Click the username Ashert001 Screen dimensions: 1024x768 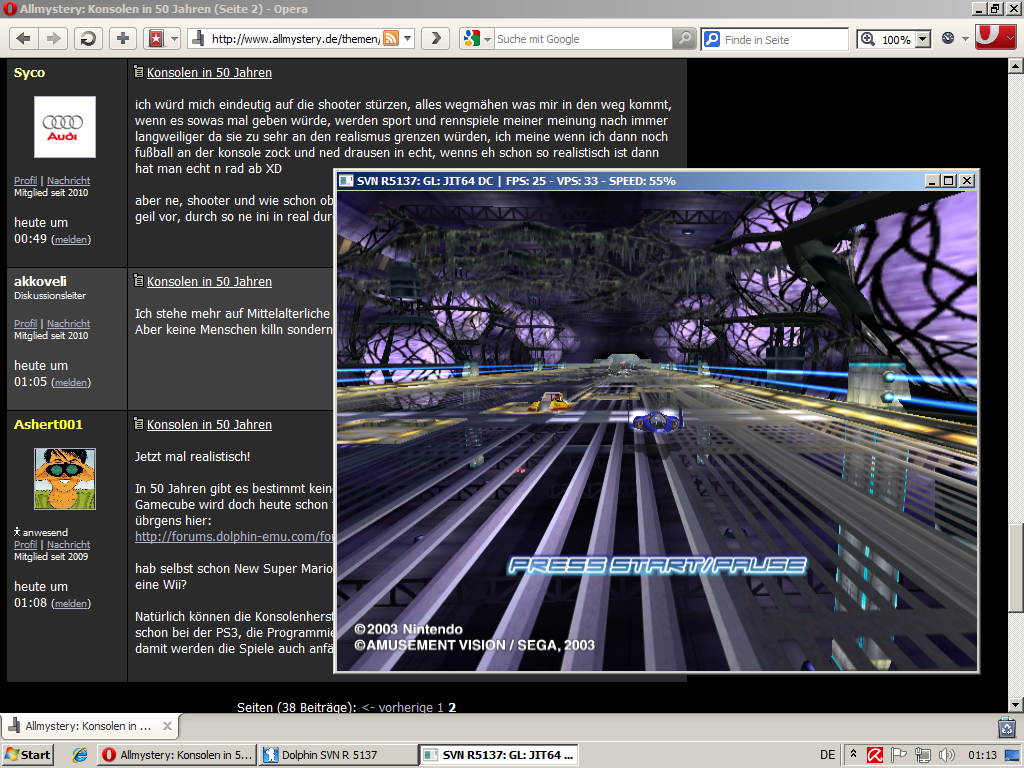48,424
